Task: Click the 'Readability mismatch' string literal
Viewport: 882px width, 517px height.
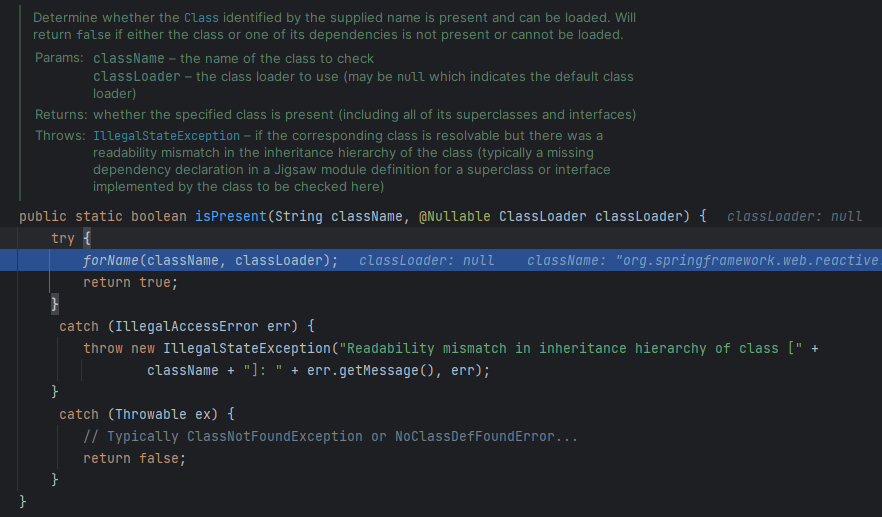Action: point(571,348)
